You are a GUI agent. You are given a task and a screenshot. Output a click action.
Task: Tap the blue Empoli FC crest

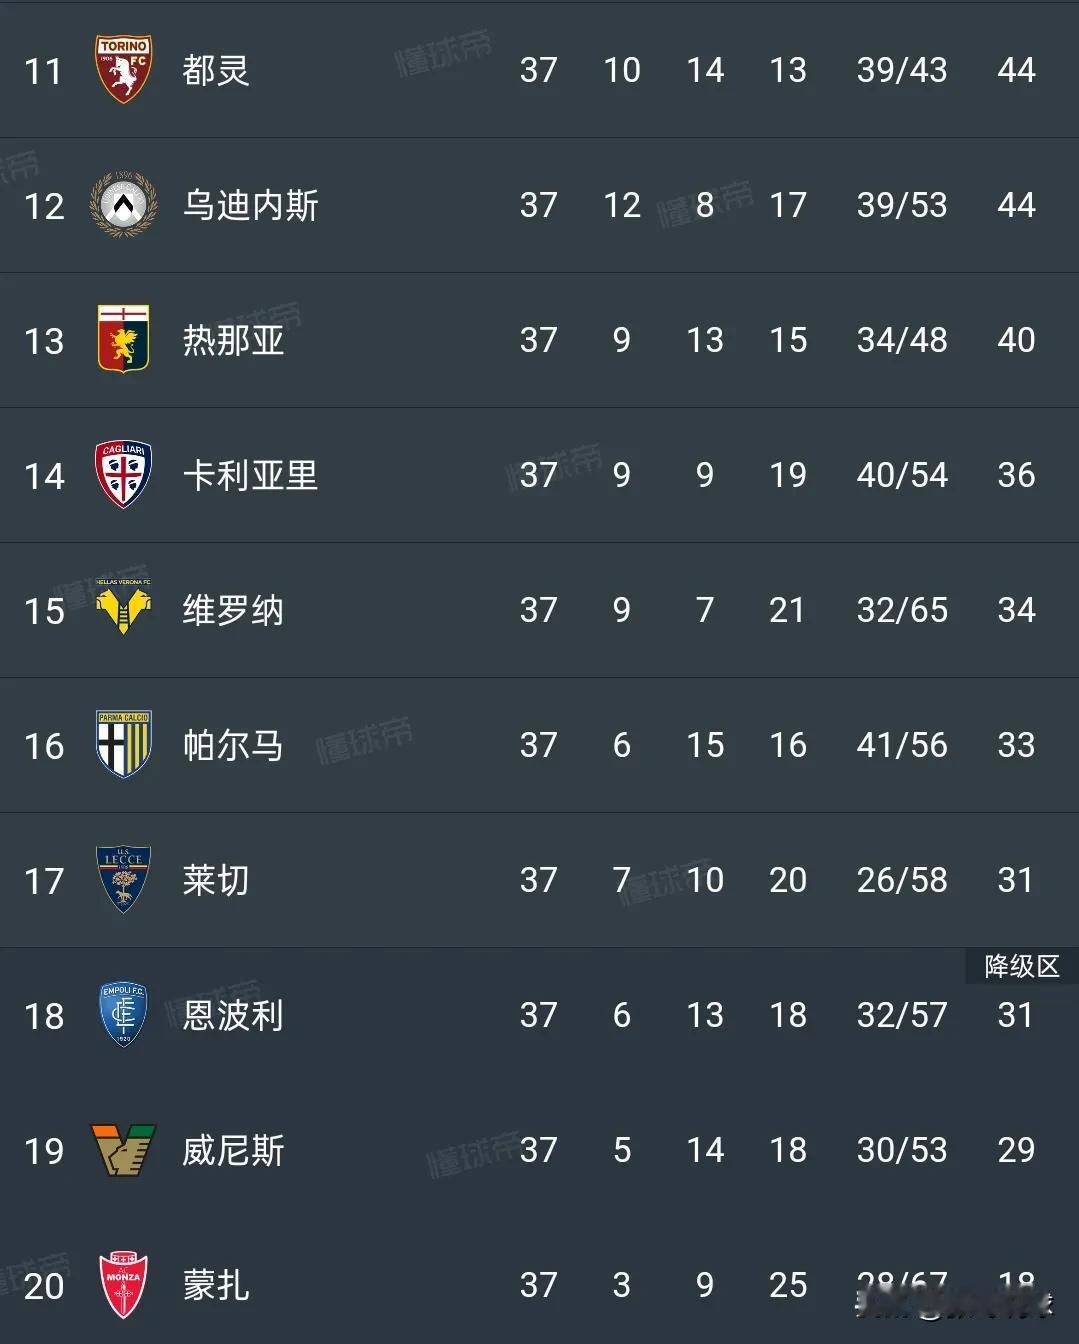[123, 1015]
